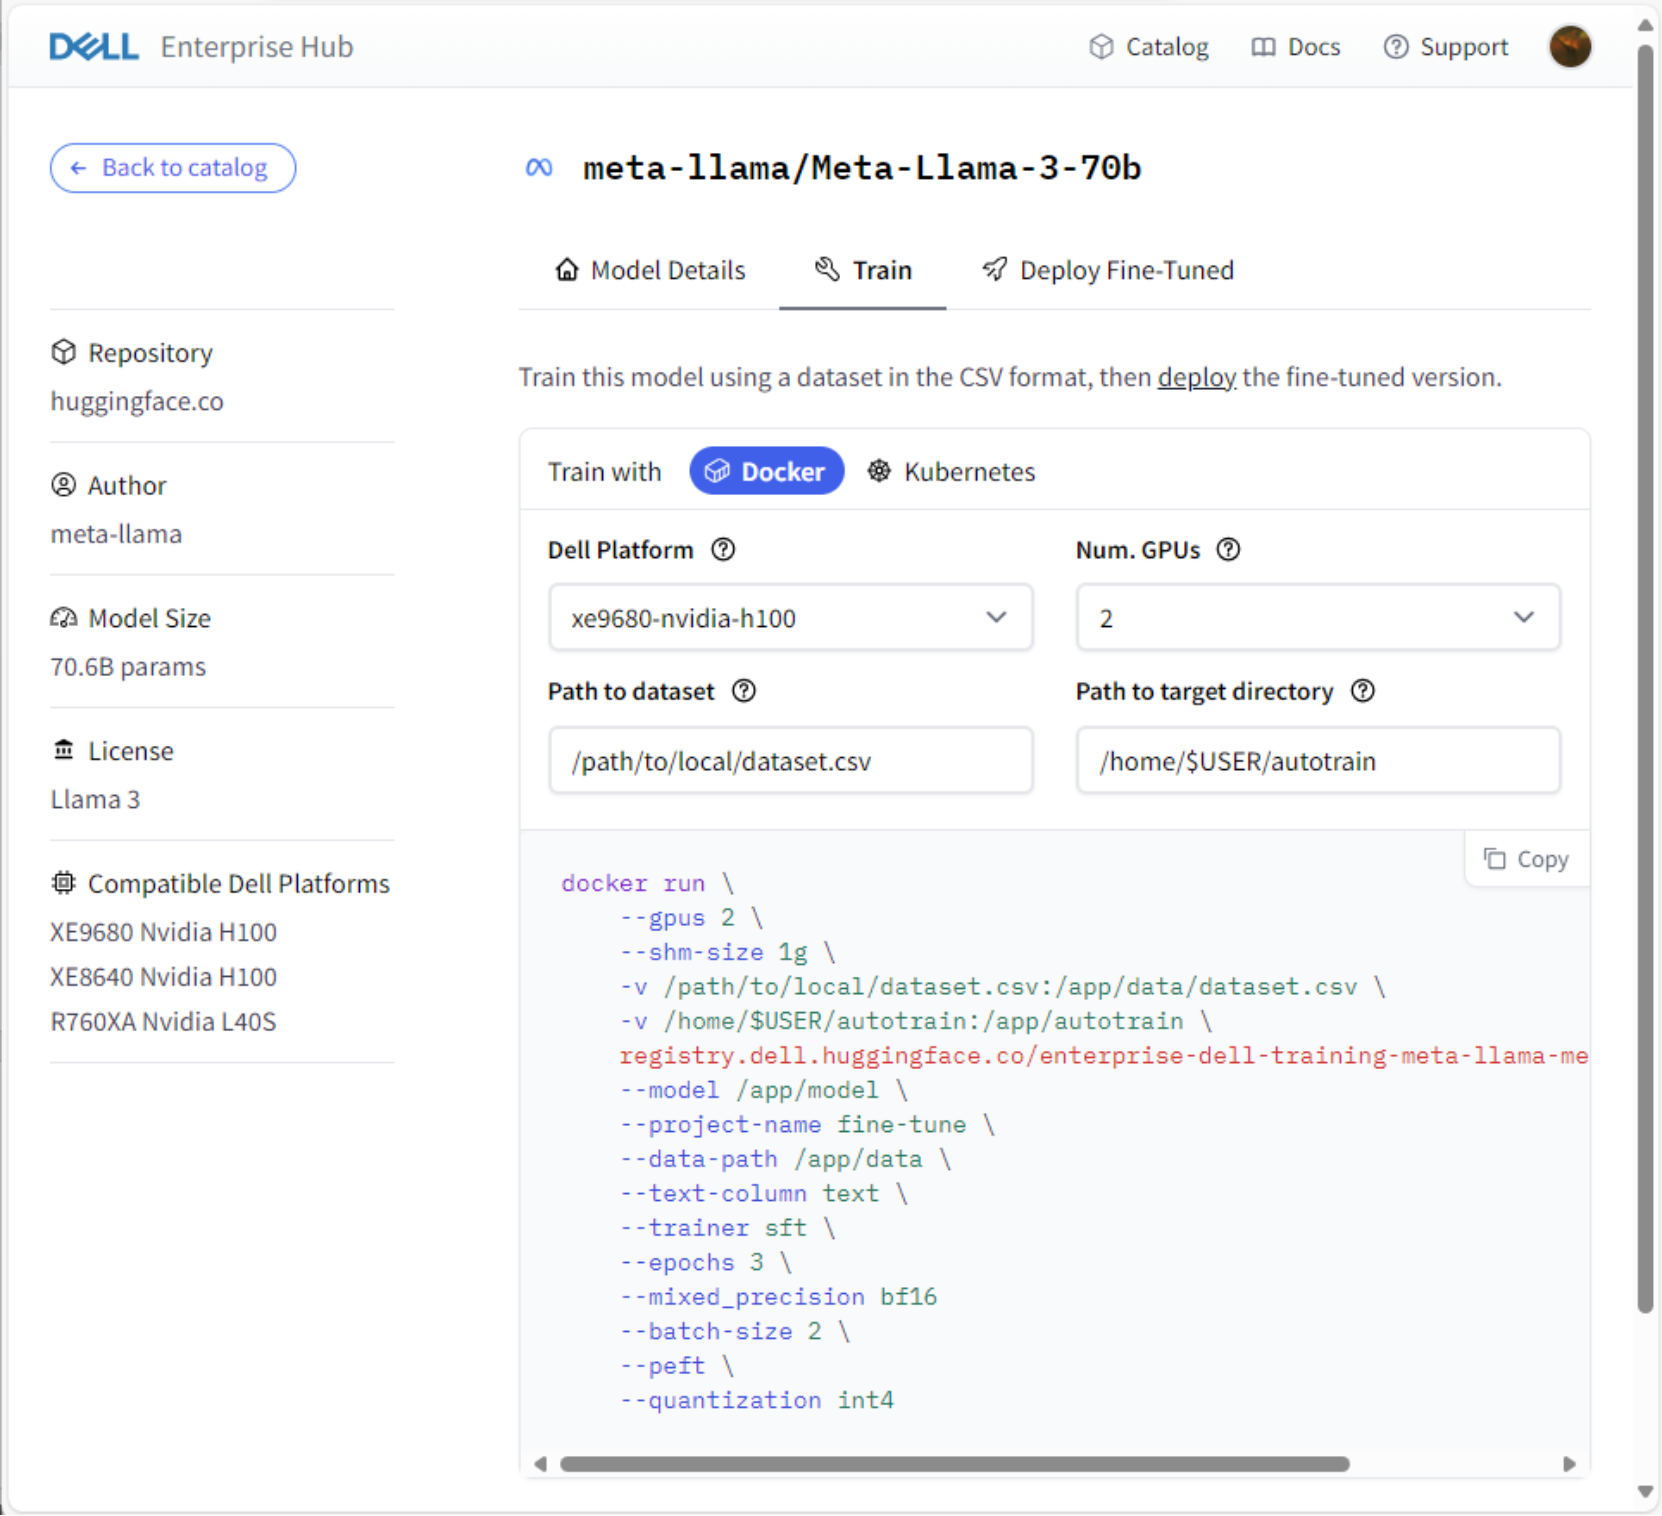
Task: Click the --quantization int4 code line
Action: (x=757, y=1400)
